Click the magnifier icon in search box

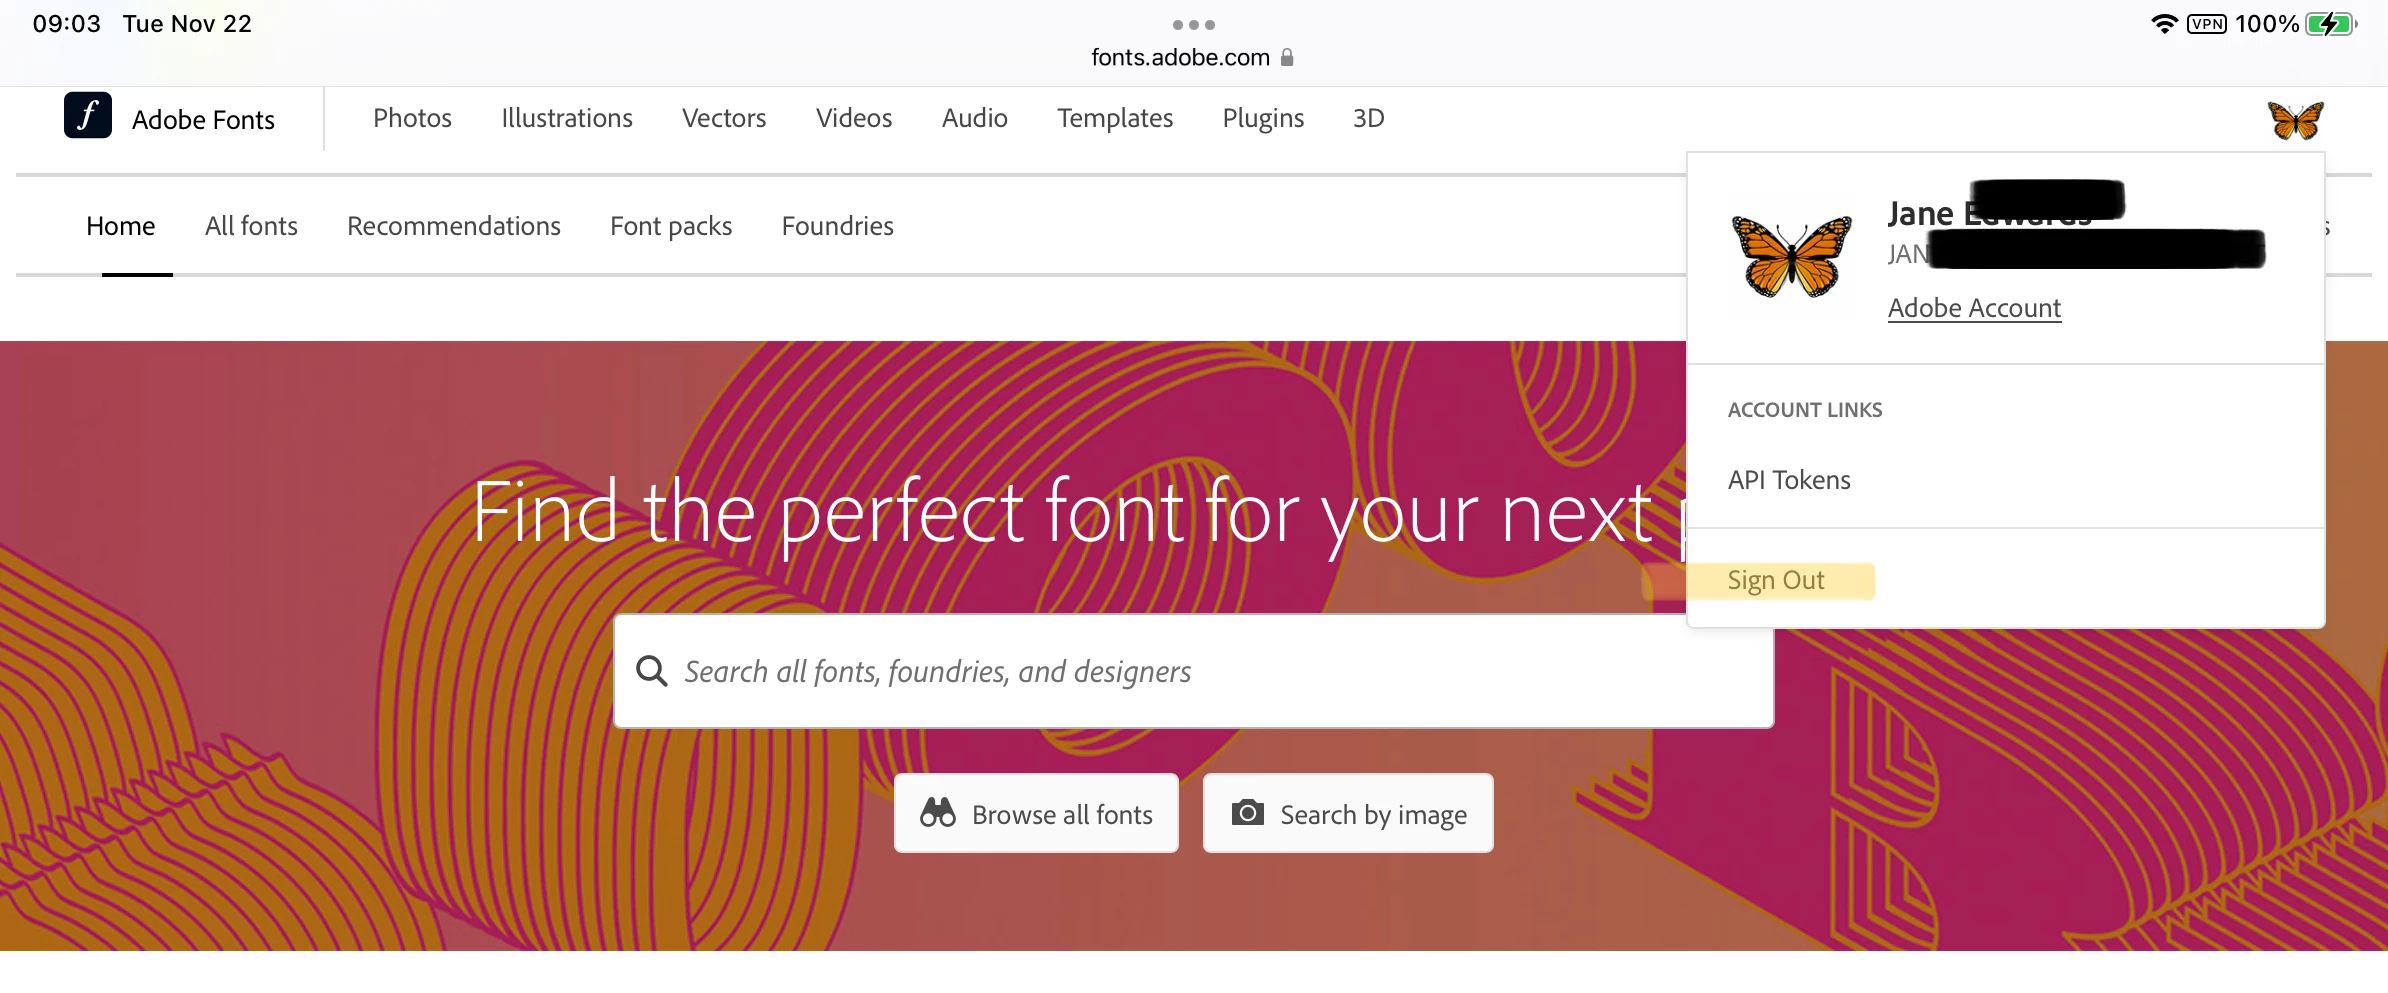point(651,671)
